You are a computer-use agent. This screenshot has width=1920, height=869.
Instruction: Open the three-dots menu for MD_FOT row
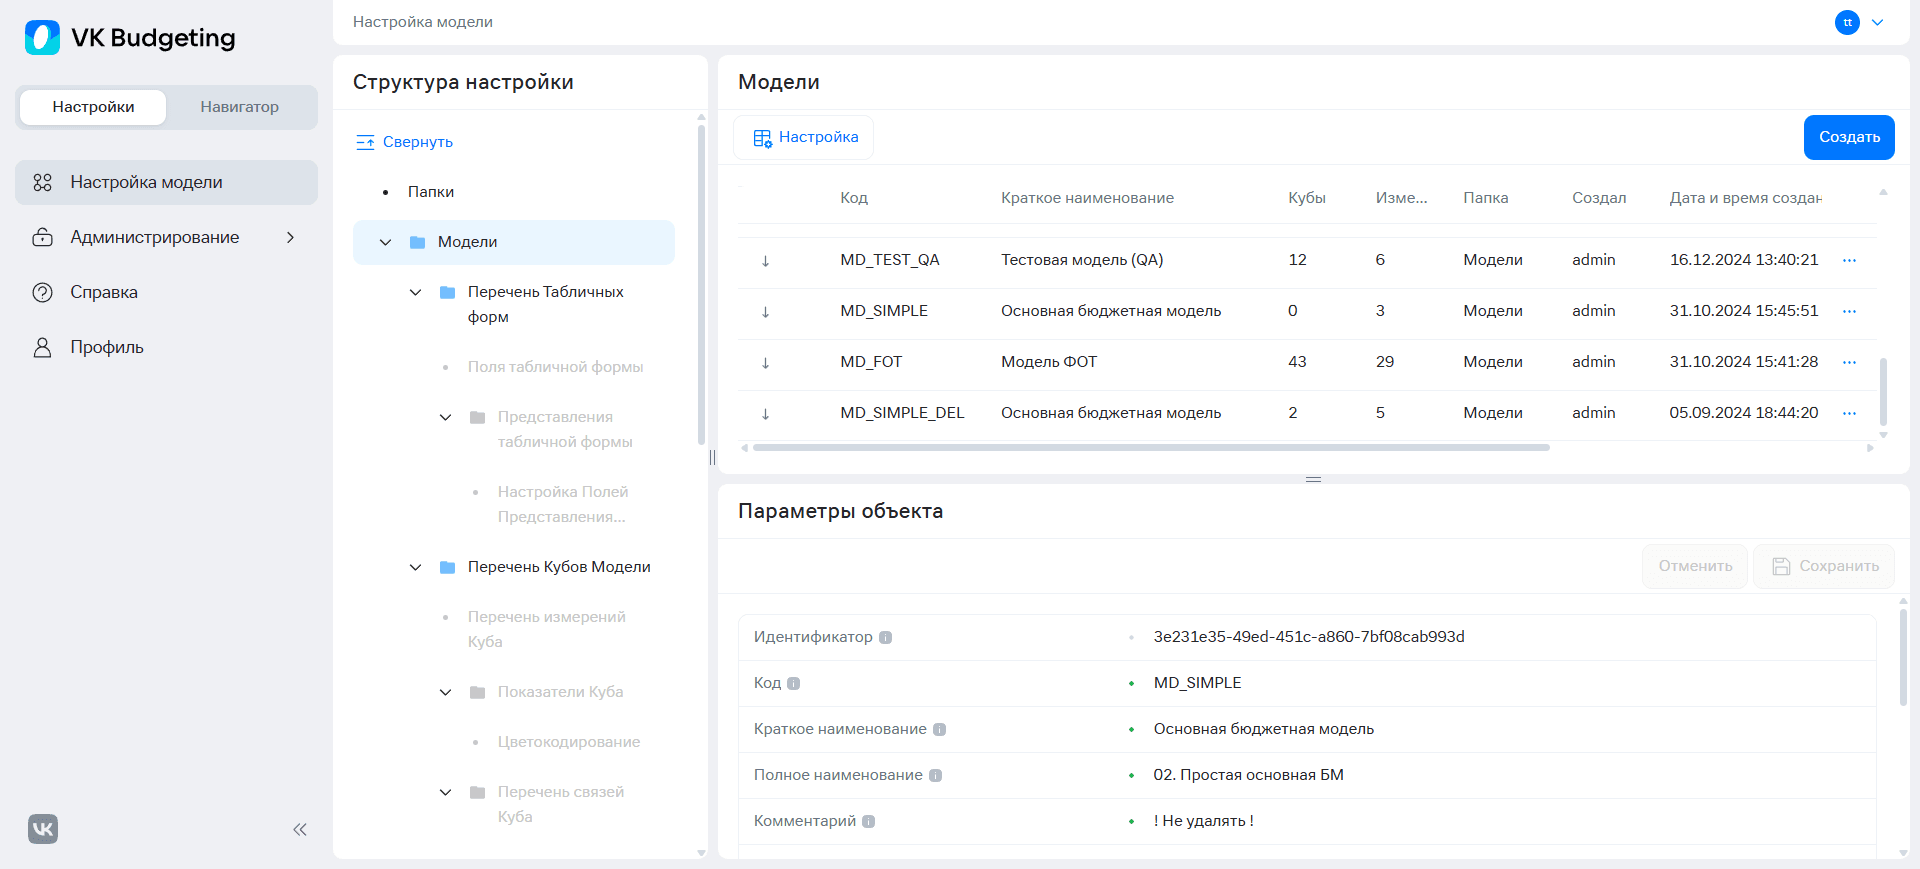point(1849,362)
